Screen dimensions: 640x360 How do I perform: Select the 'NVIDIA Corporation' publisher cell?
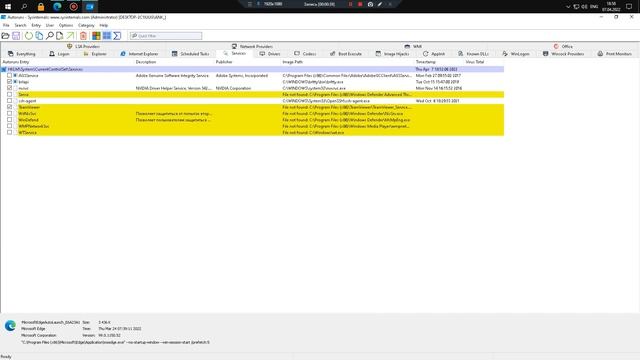[x=233, y=88]
